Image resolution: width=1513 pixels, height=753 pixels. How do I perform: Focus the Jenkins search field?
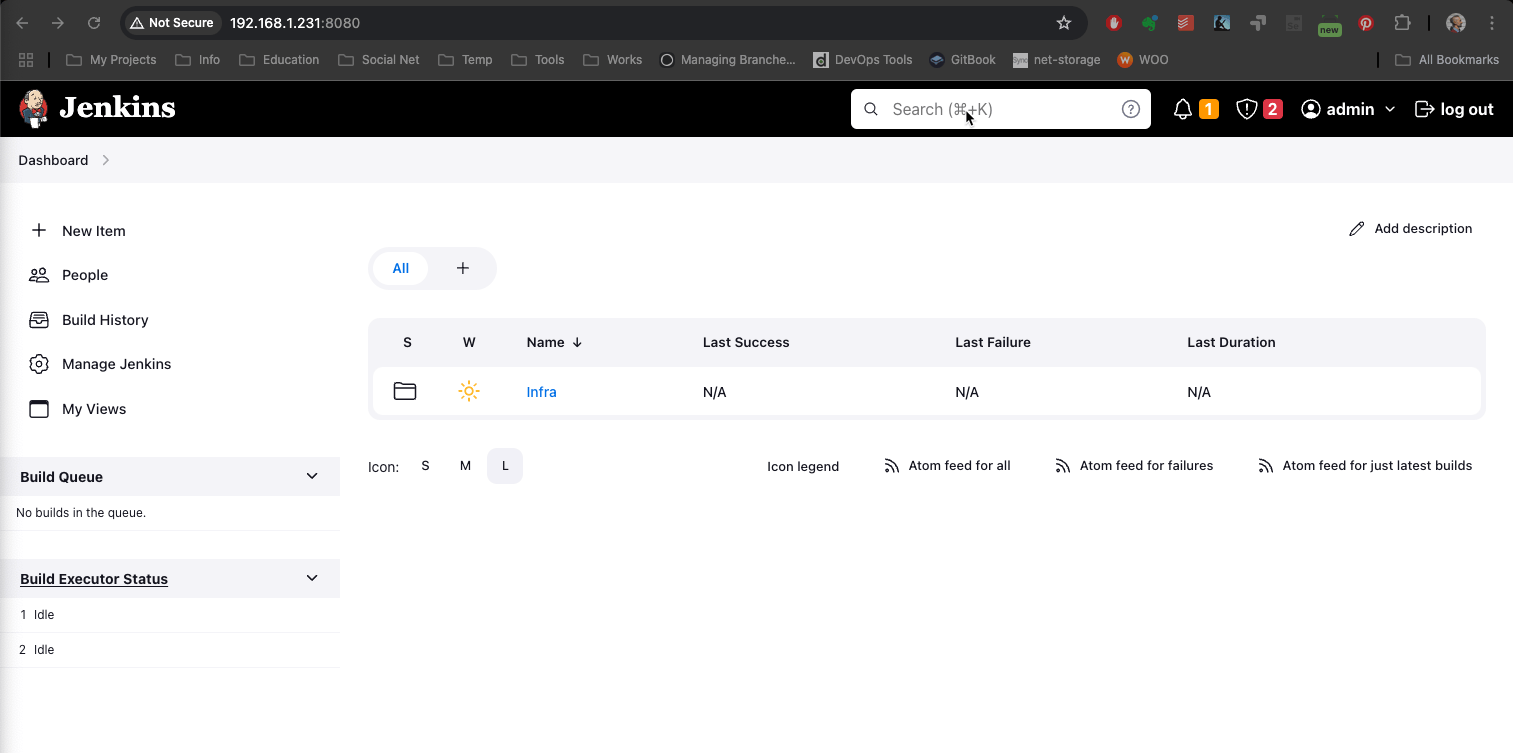(x=1000, y=109)
